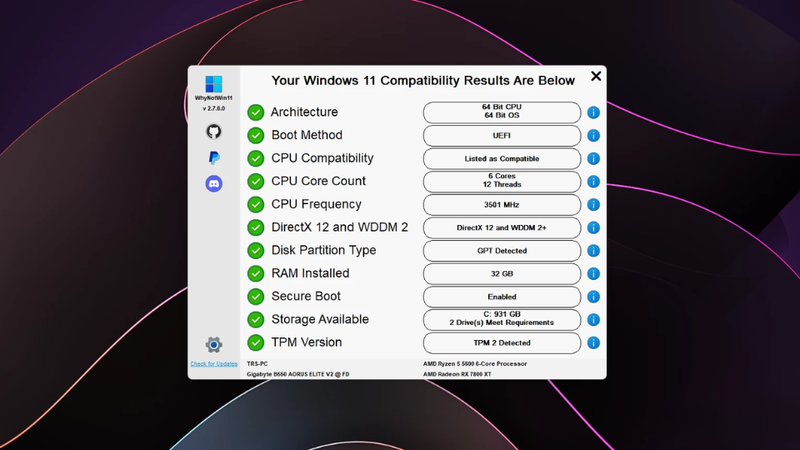This screenshot has width=800, height=450.
Task: Open info icon for Architecture
Action: click(x=593, y=112)
